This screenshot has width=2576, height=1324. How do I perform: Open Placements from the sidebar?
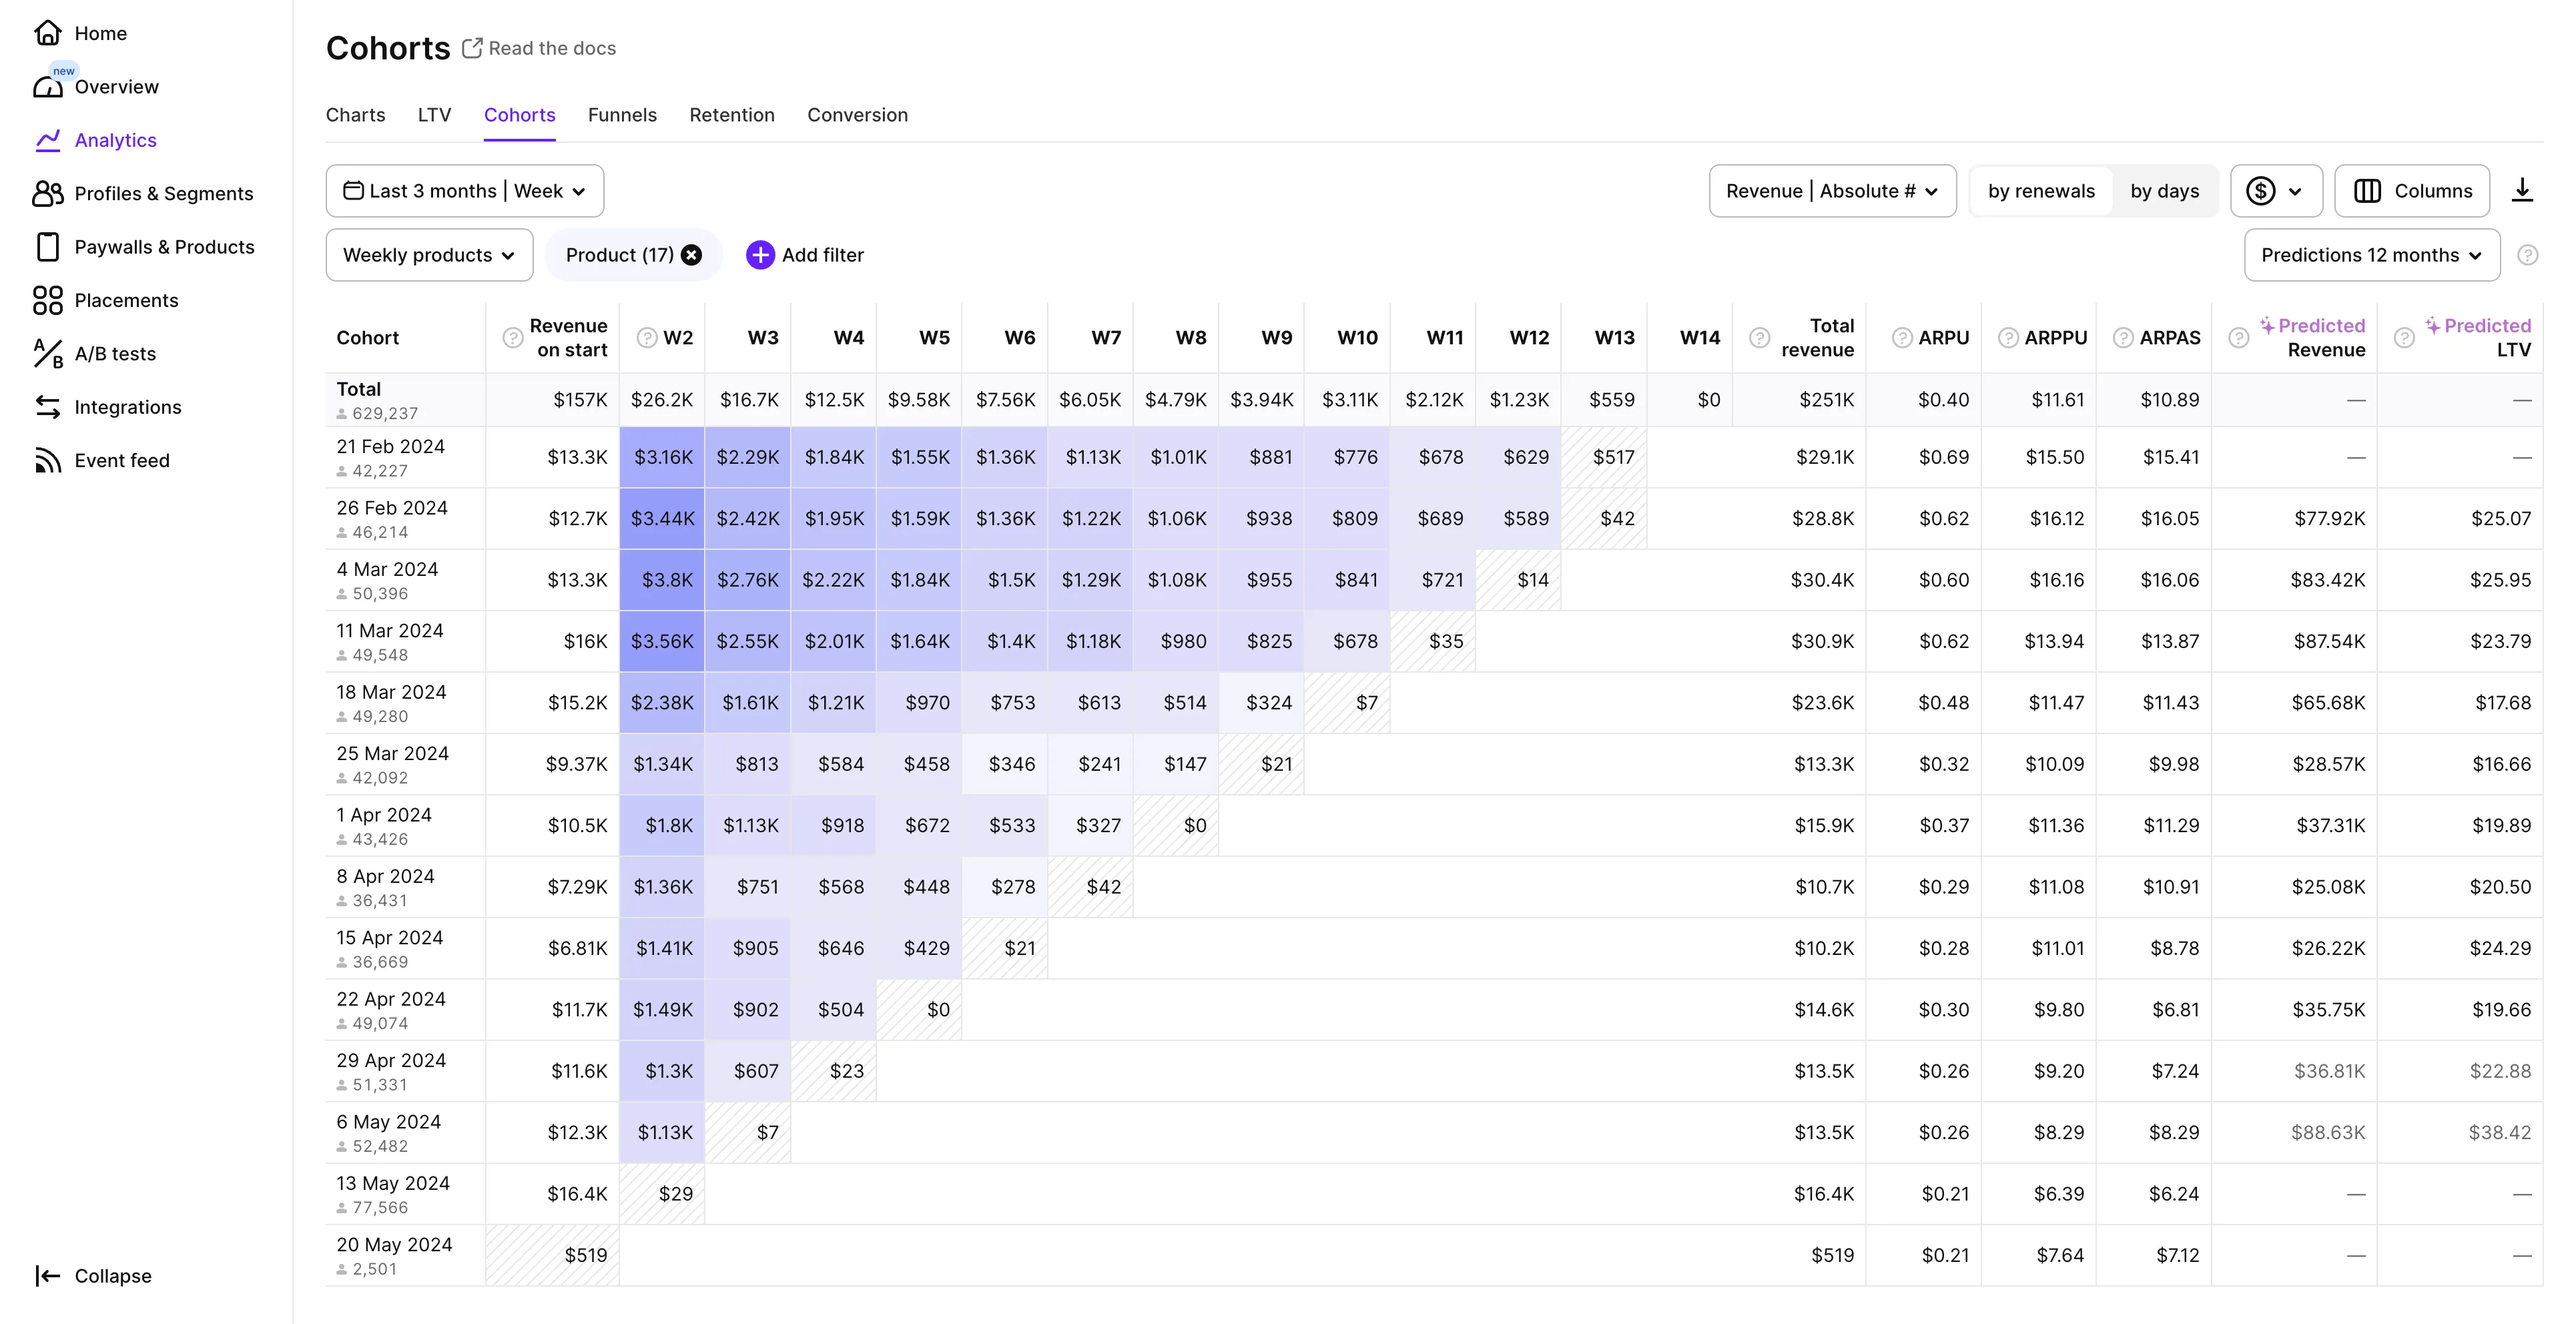point(126,301)
